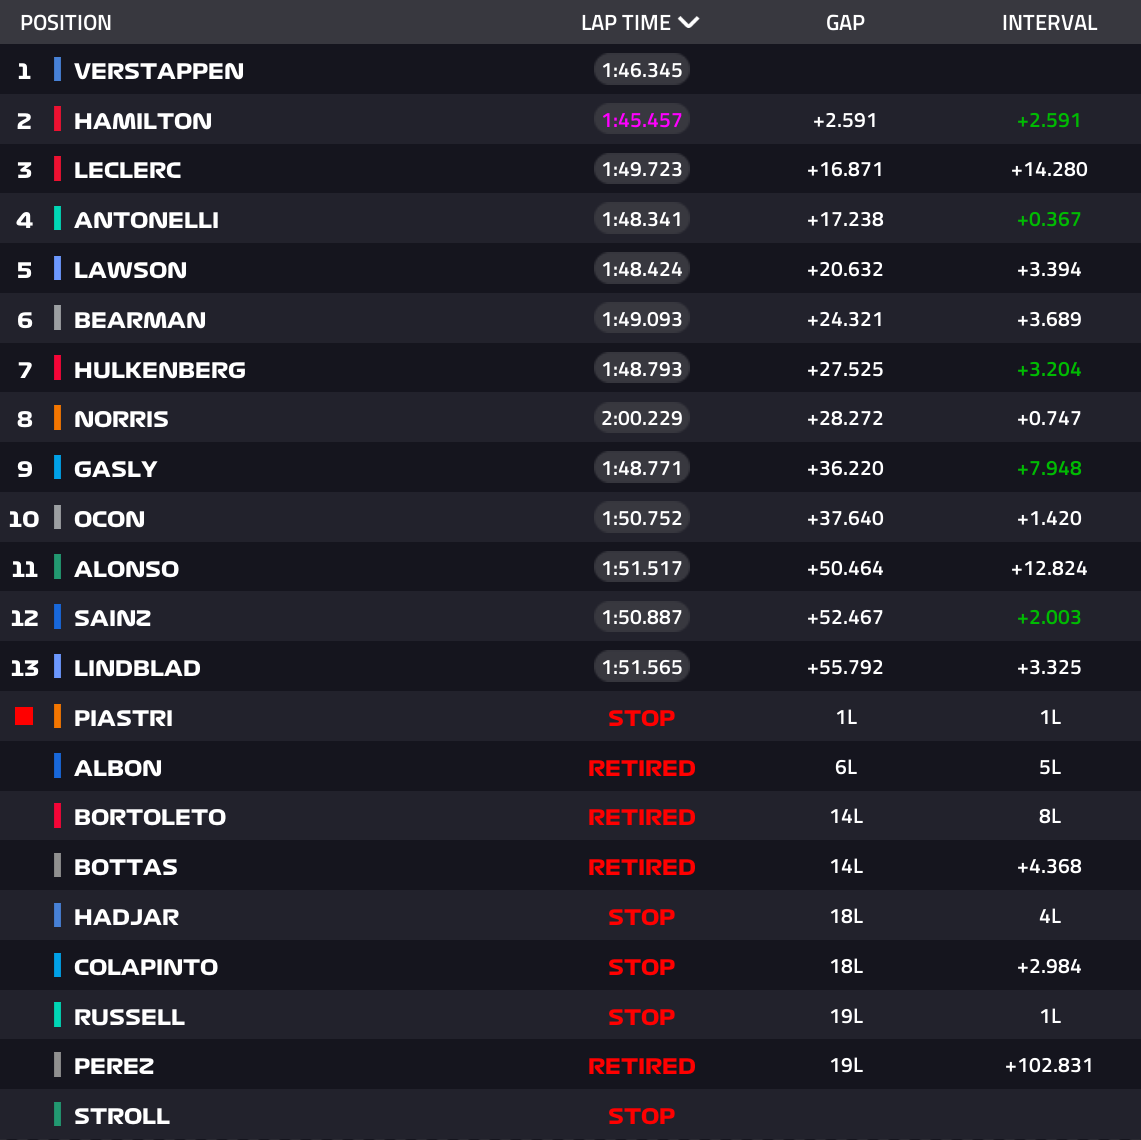Screen dimensions: 1141x1140
Task: Click Norris's lap time 2:00.229
Action: (x=642, y=418)
